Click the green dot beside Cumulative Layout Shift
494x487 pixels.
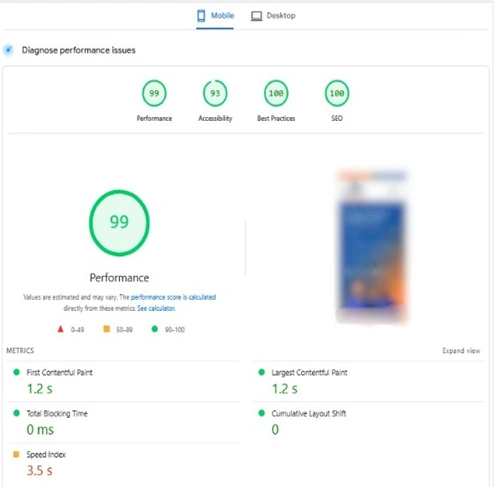(262, 413)
